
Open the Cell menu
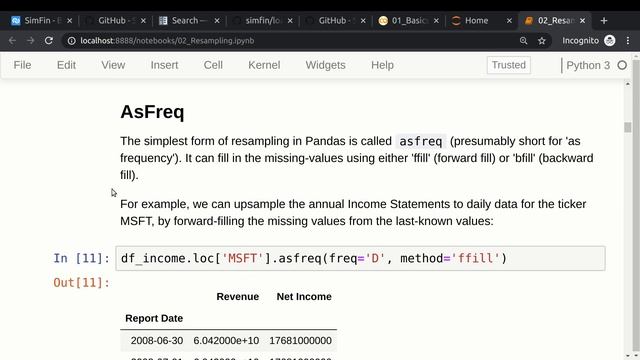[213, 65]
